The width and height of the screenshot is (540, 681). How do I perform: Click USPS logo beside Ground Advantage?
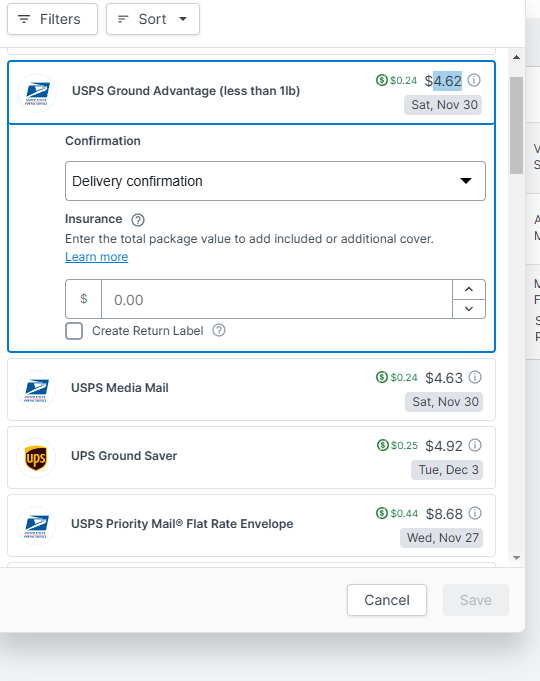[x=37, y=93]
